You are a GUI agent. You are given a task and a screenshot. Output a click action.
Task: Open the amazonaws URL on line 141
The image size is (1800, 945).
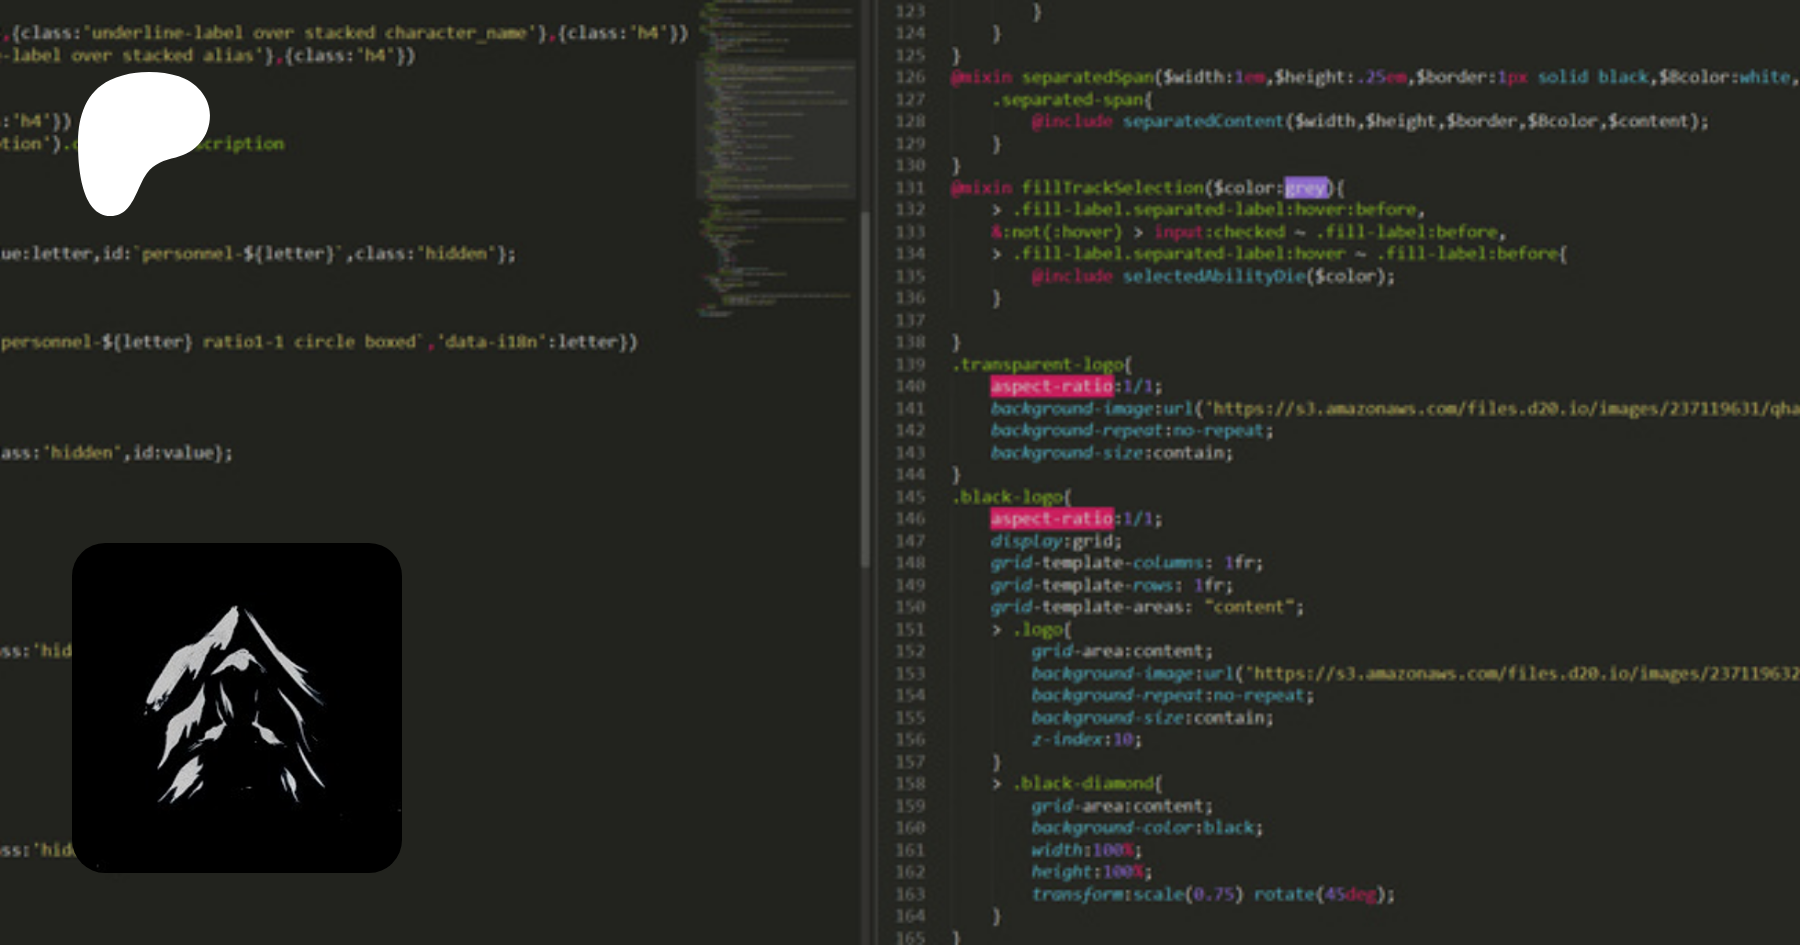[1500, 409]
